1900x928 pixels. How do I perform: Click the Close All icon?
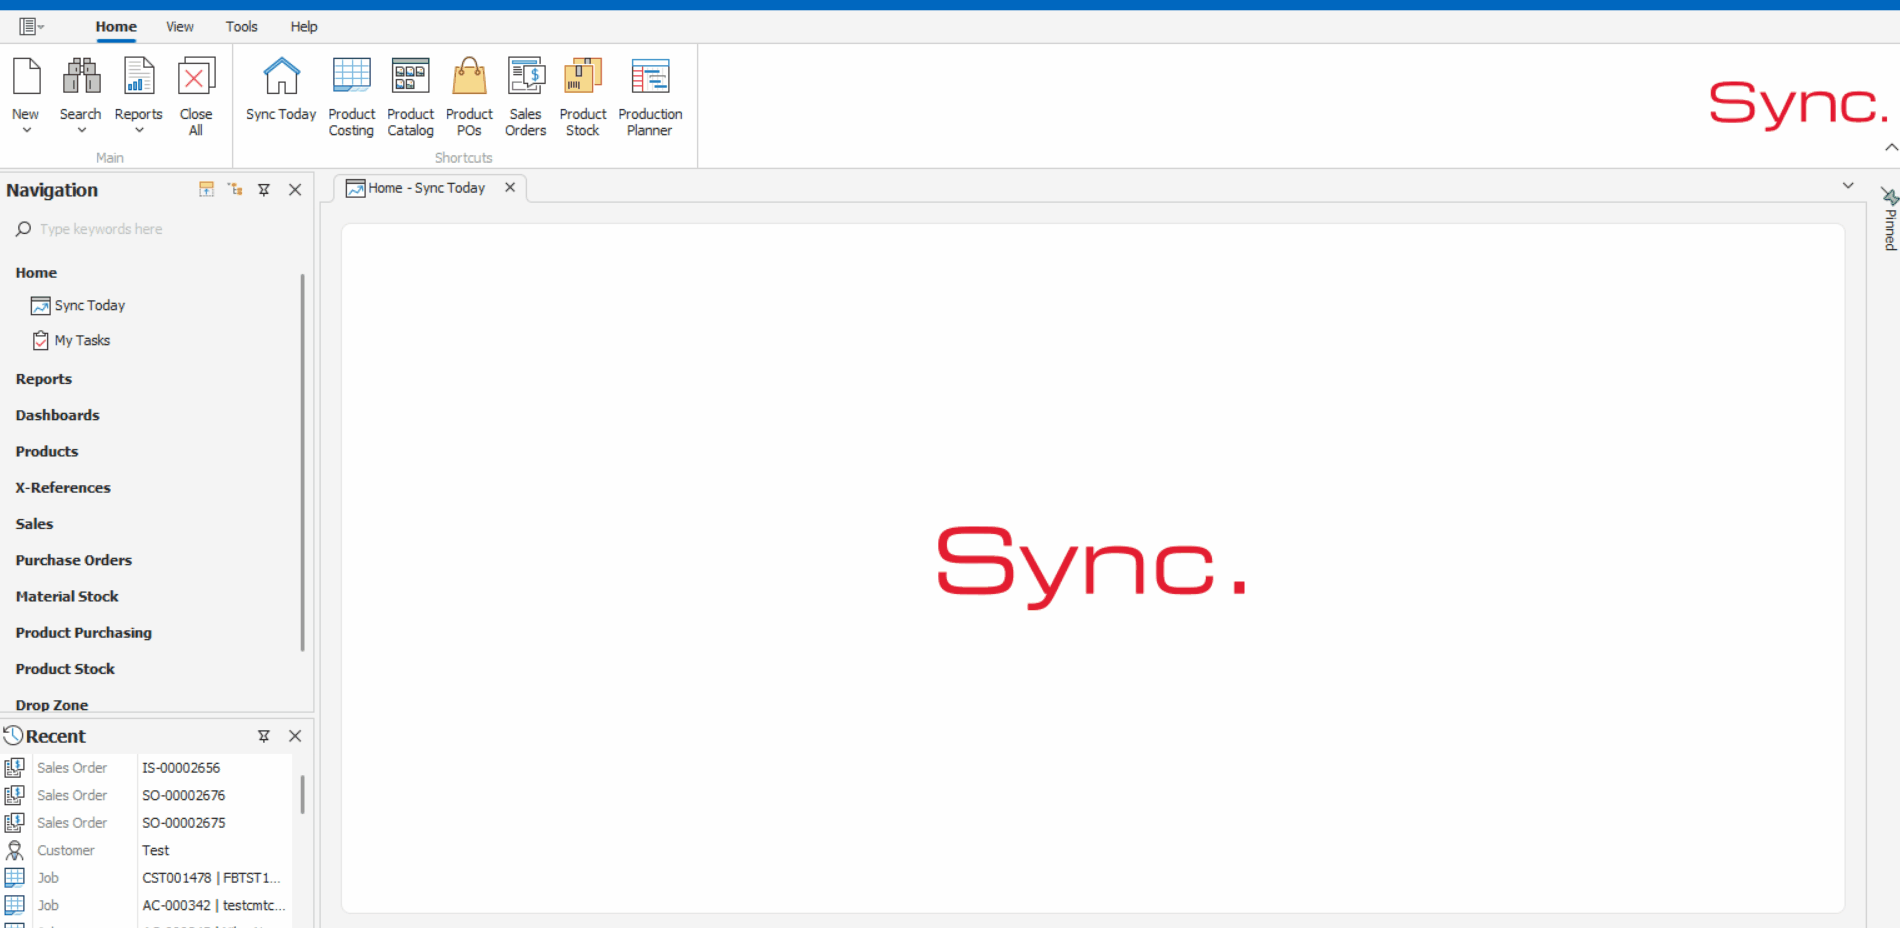[196, 77]
